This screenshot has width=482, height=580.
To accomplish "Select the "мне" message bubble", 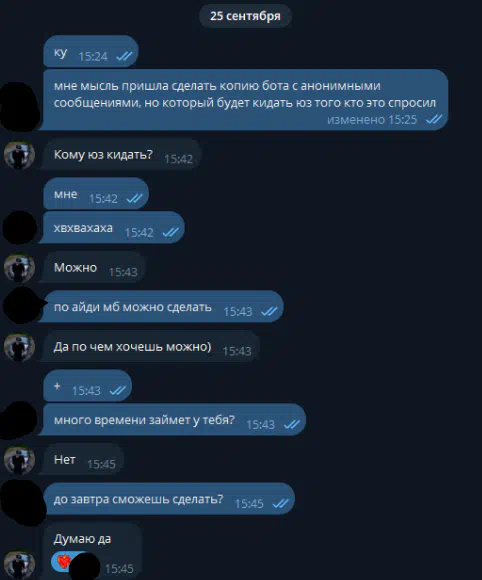I will pyautogui.click(x=96, y=194).
